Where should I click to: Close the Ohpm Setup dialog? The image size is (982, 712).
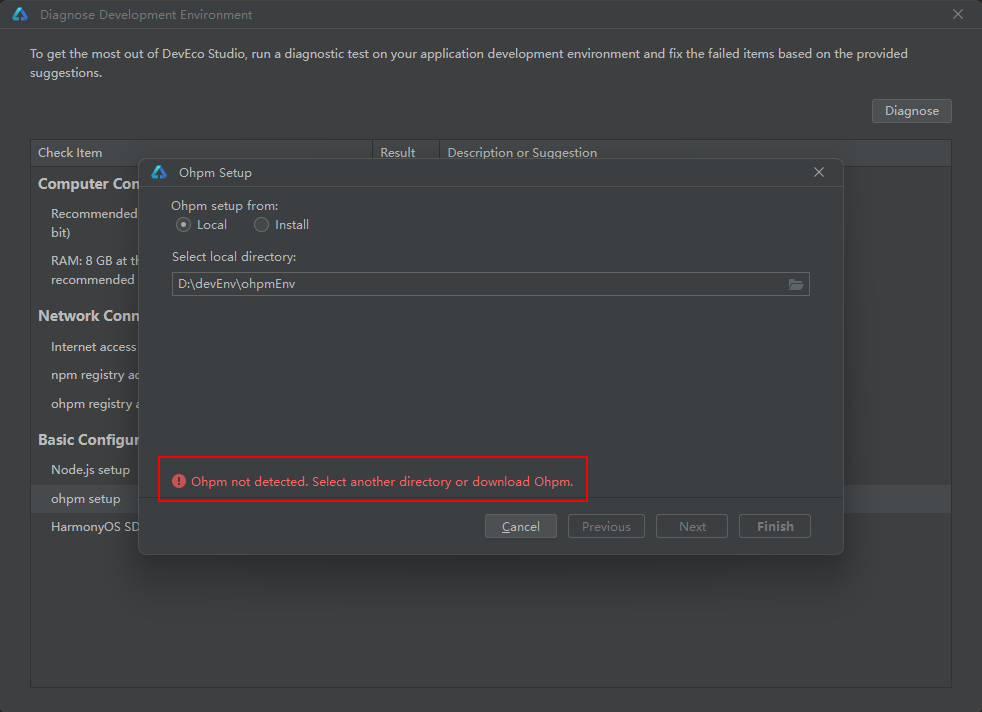[x=819, y=172]
